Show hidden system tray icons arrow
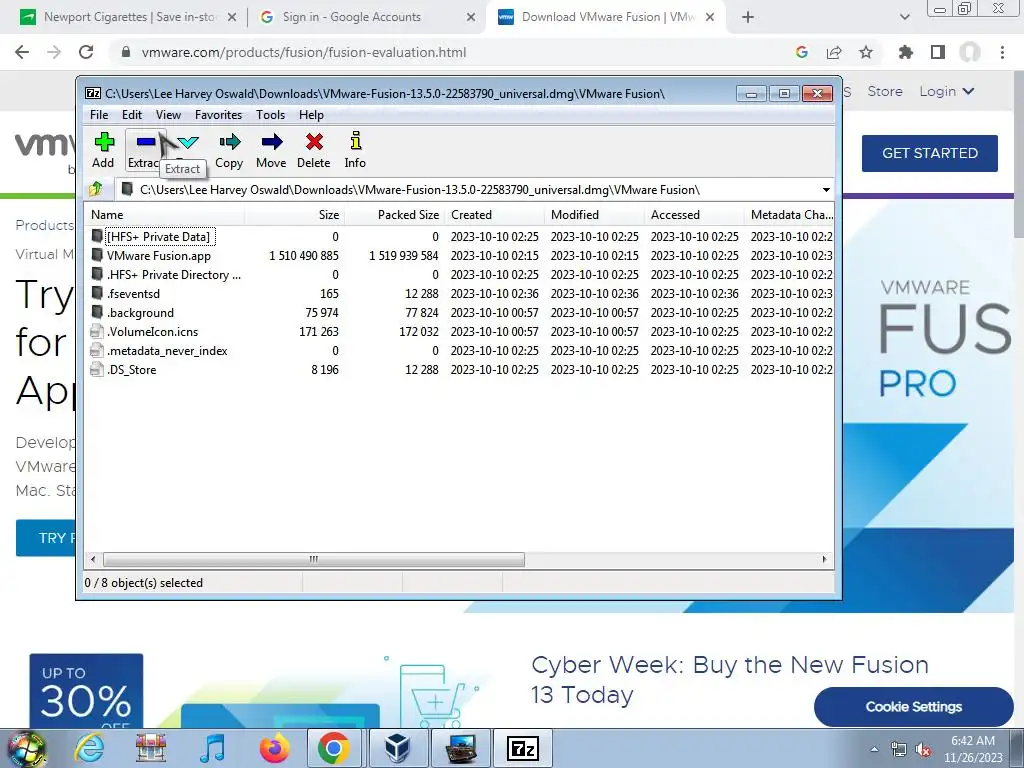Screen dimensions: 1024x768 point(874,750)
